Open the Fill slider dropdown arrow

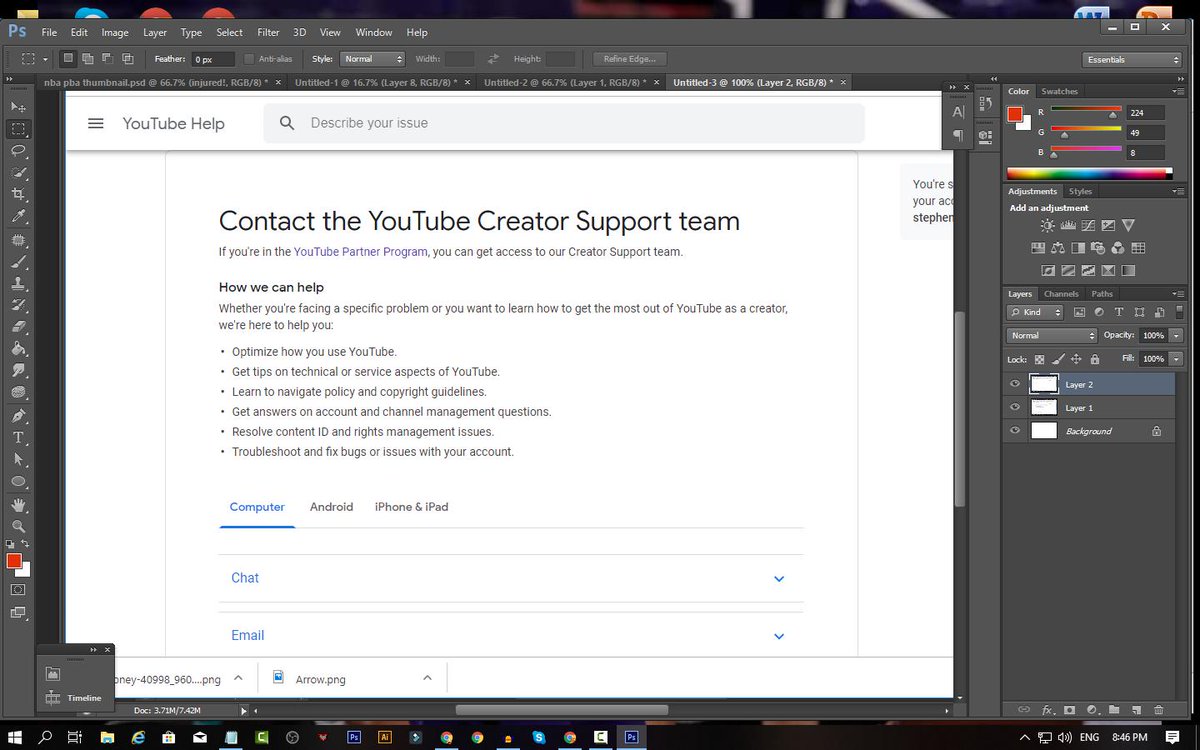click(1176, 359)
